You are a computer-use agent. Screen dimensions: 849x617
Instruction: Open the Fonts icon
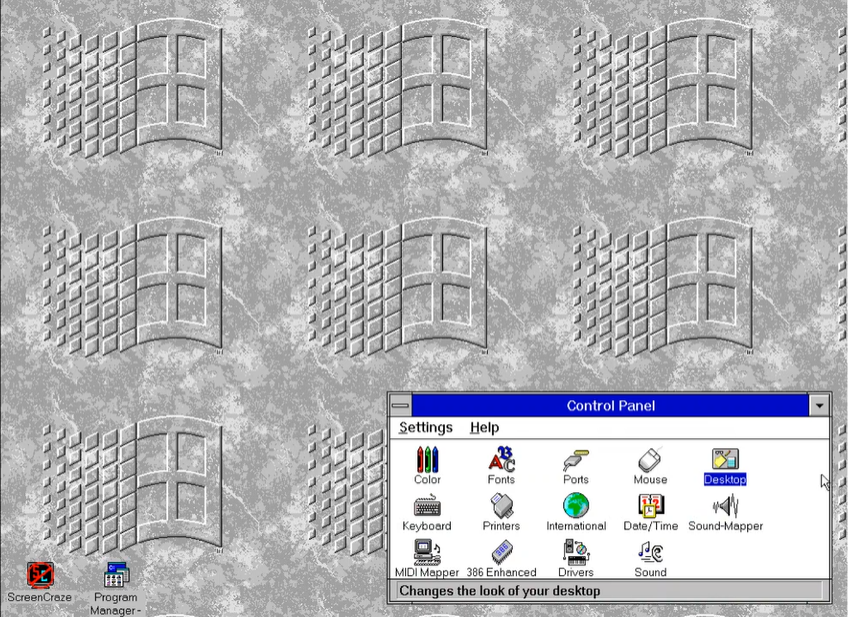point(501,462)
